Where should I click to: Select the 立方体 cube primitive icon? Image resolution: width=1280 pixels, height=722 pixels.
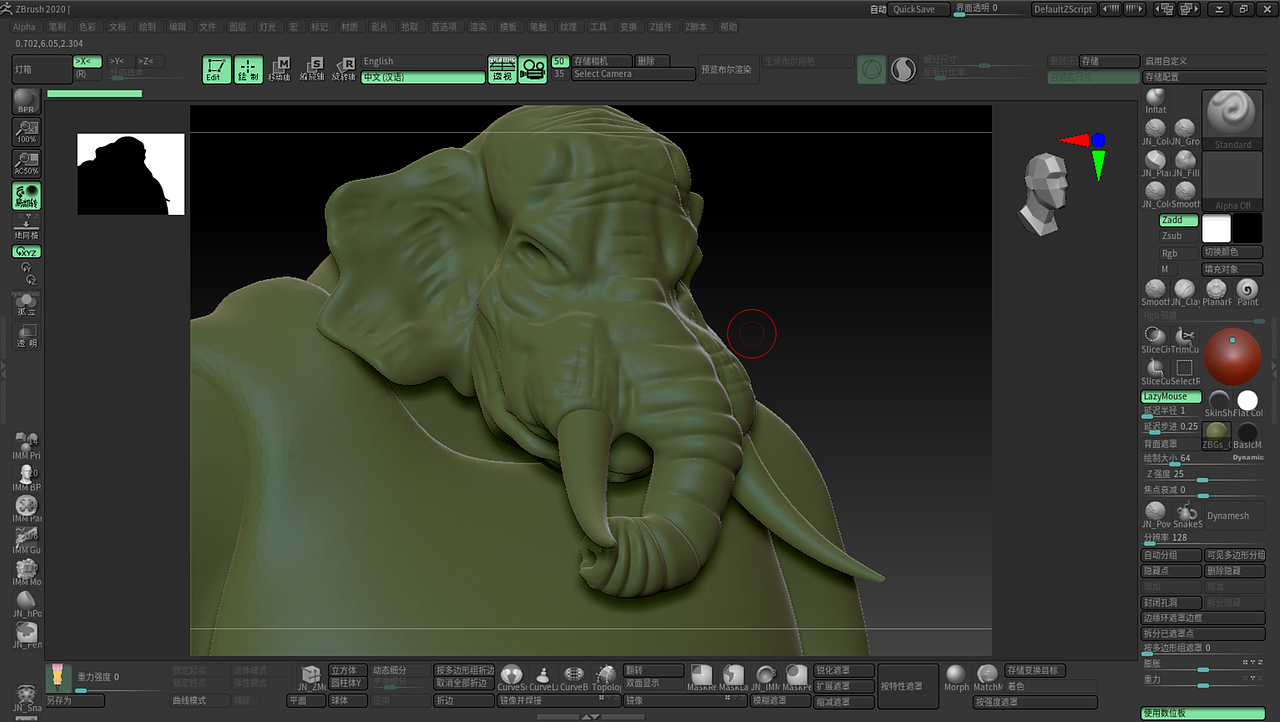pyautogui.click(x=346, y=670)
